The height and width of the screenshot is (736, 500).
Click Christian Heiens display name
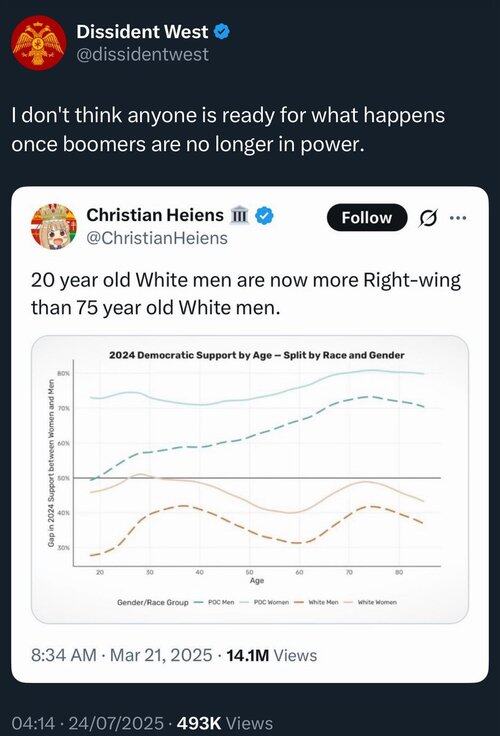pos(155,215)
